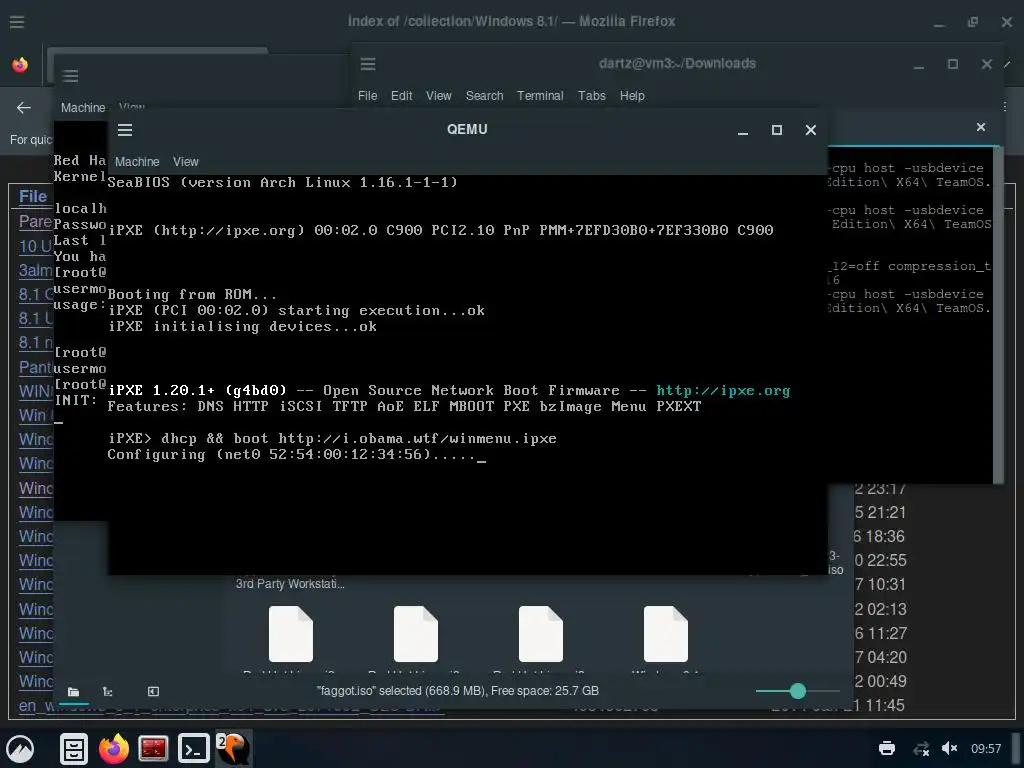Open Firefox window hamburger menu in title bar
This screenshot has height=768, width=1024.
pos(17,22)
